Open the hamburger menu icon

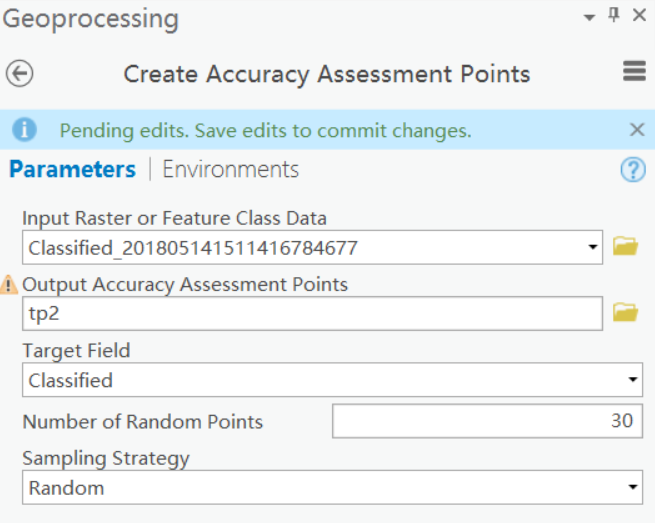coord(633,71)
